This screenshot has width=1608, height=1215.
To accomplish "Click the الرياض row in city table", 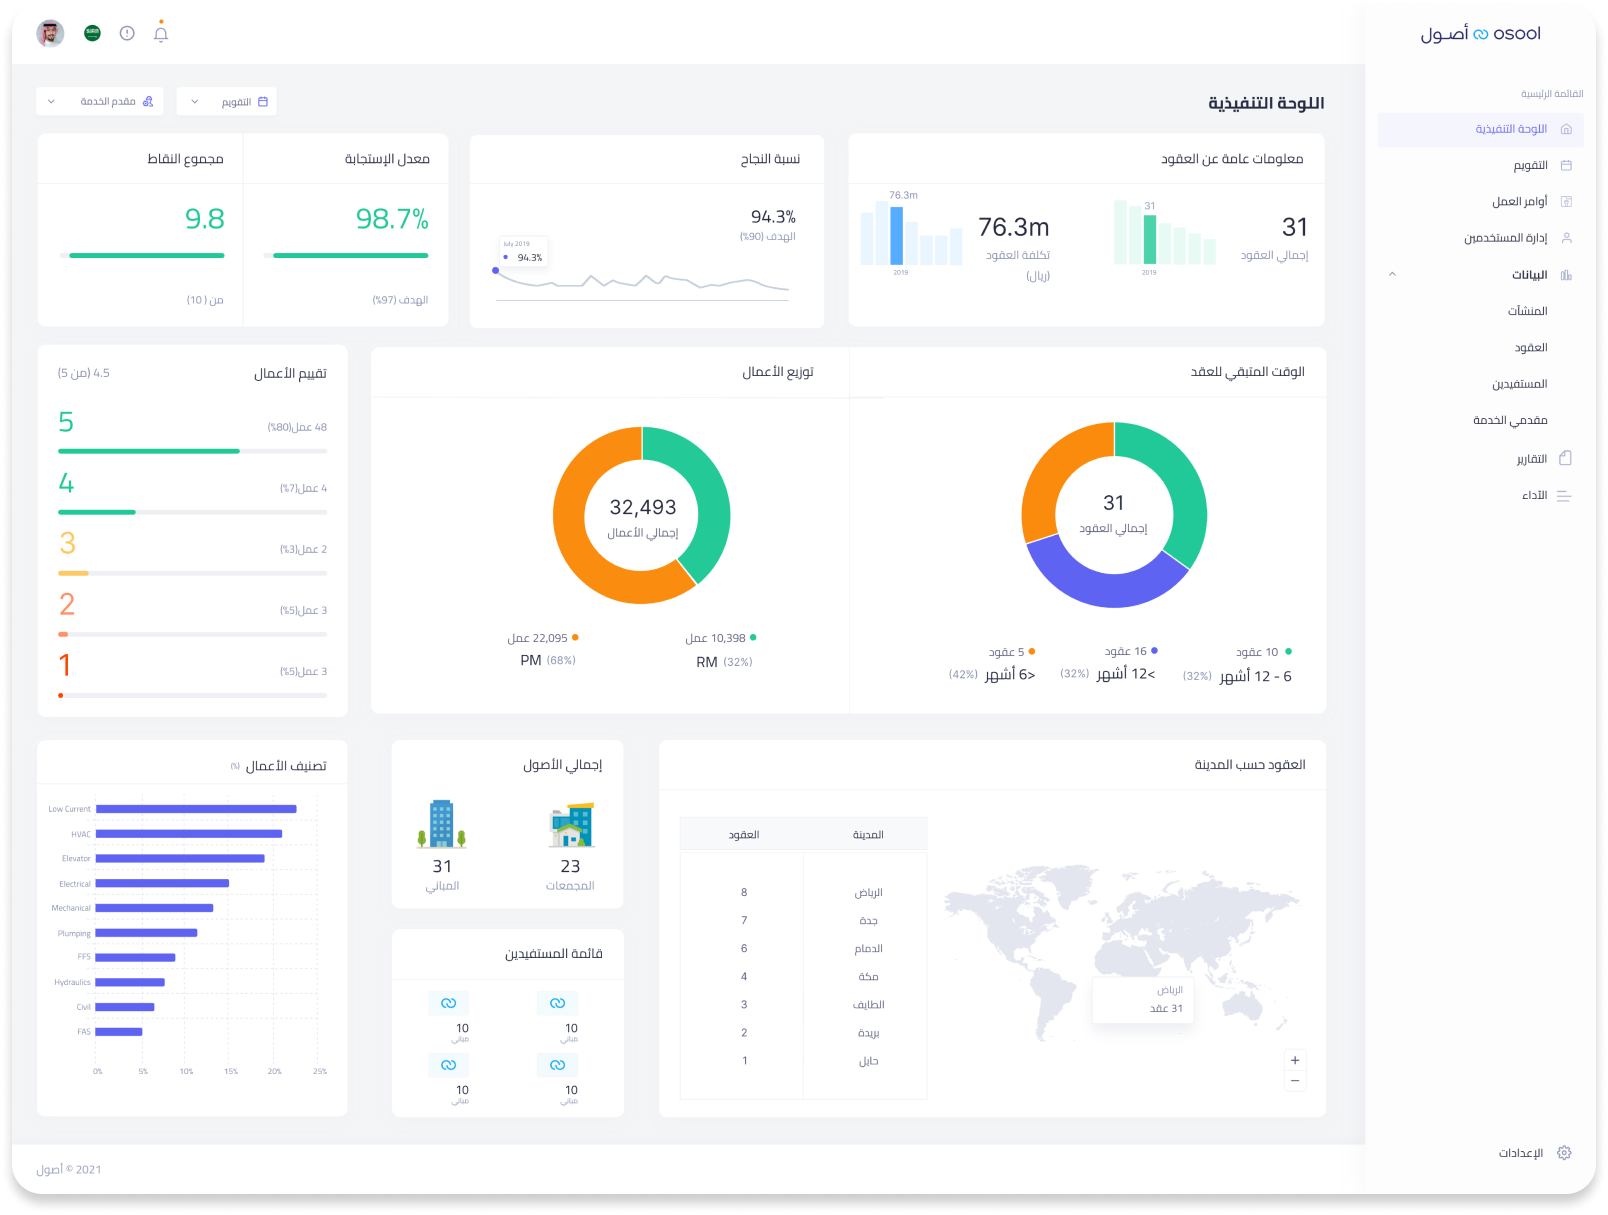I will click(804, 892).
